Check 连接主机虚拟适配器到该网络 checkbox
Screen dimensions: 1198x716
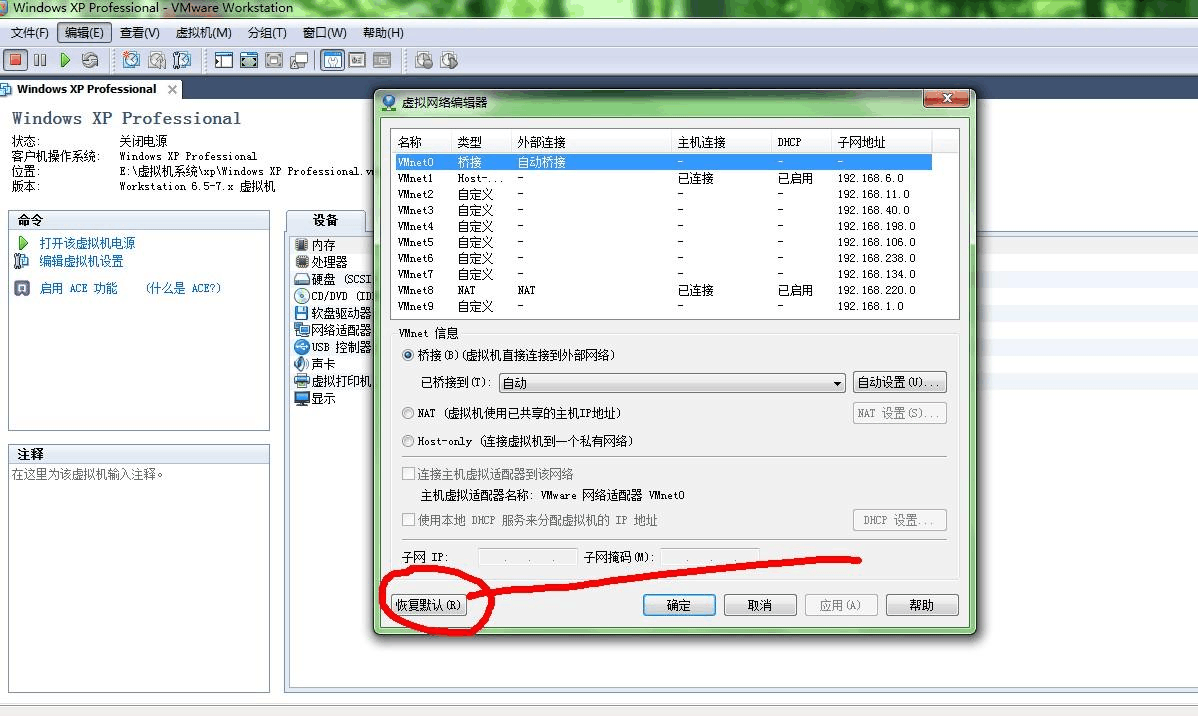tap(409, 474)
